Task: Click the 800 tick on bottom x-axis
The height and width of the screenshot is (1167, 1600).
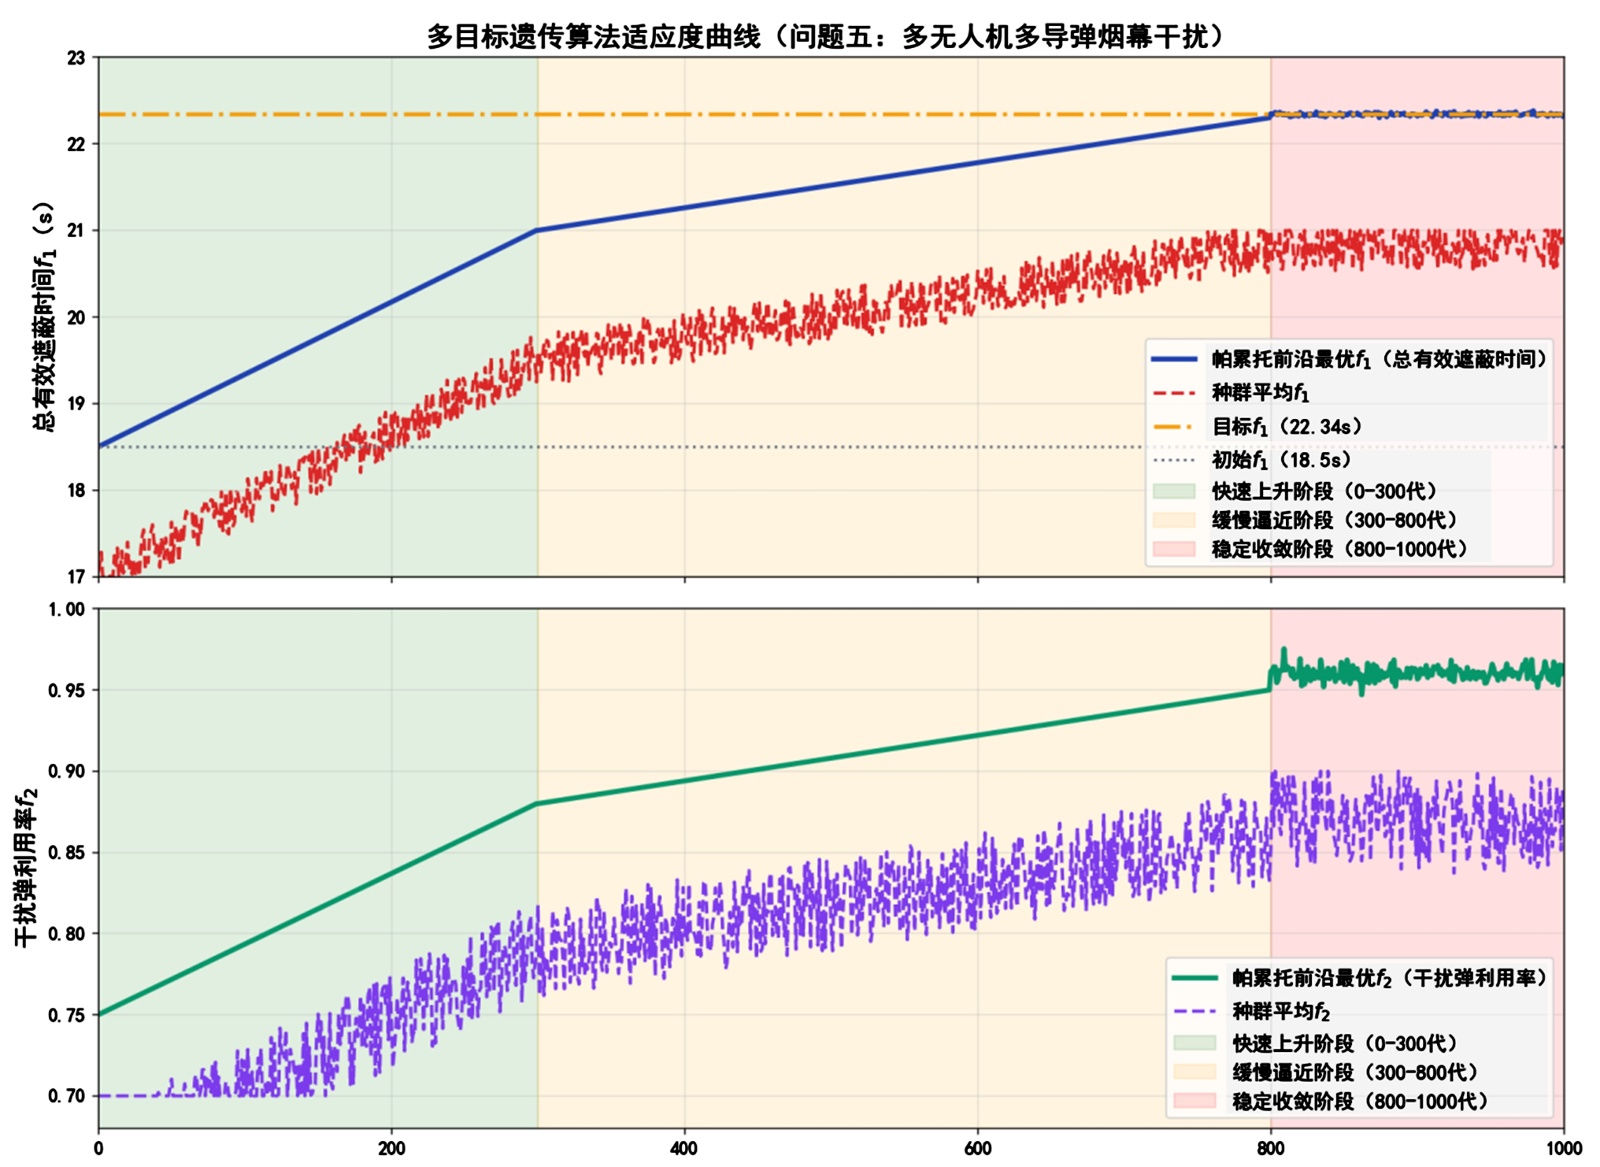Action: [1270, 1149]
